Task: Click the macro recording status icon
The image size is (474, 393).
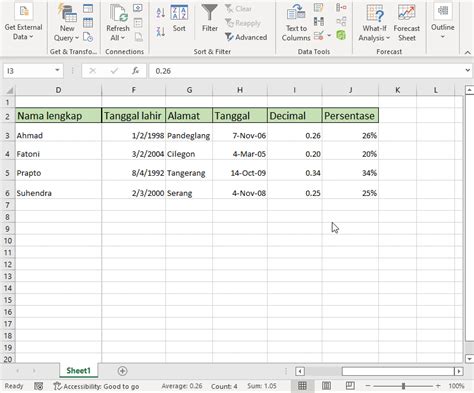Action: click(x=39, y=386)
